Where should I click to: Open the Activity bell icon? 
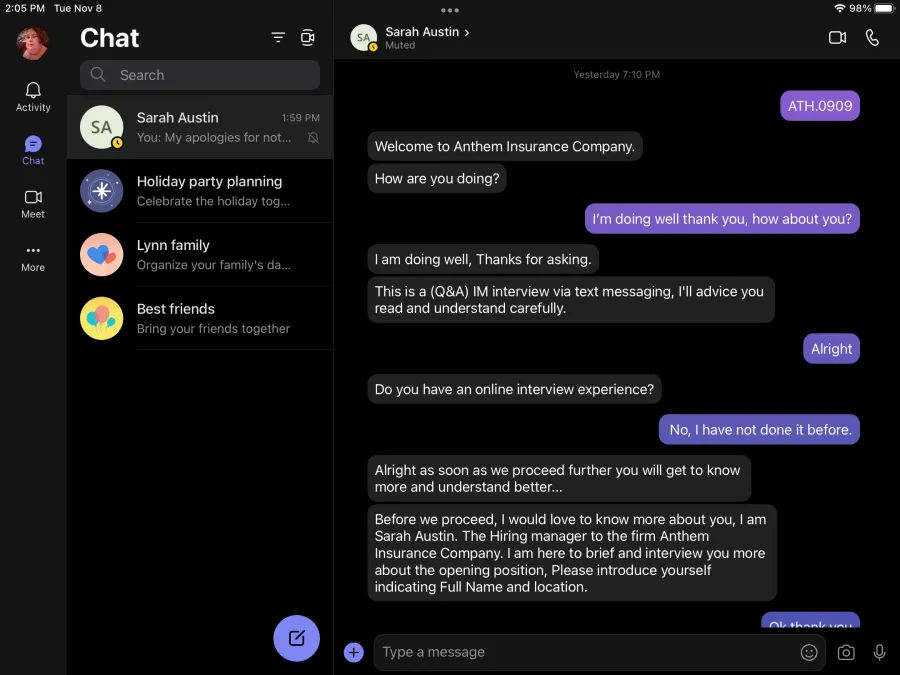pyautogui.click(x=33, y=90)
